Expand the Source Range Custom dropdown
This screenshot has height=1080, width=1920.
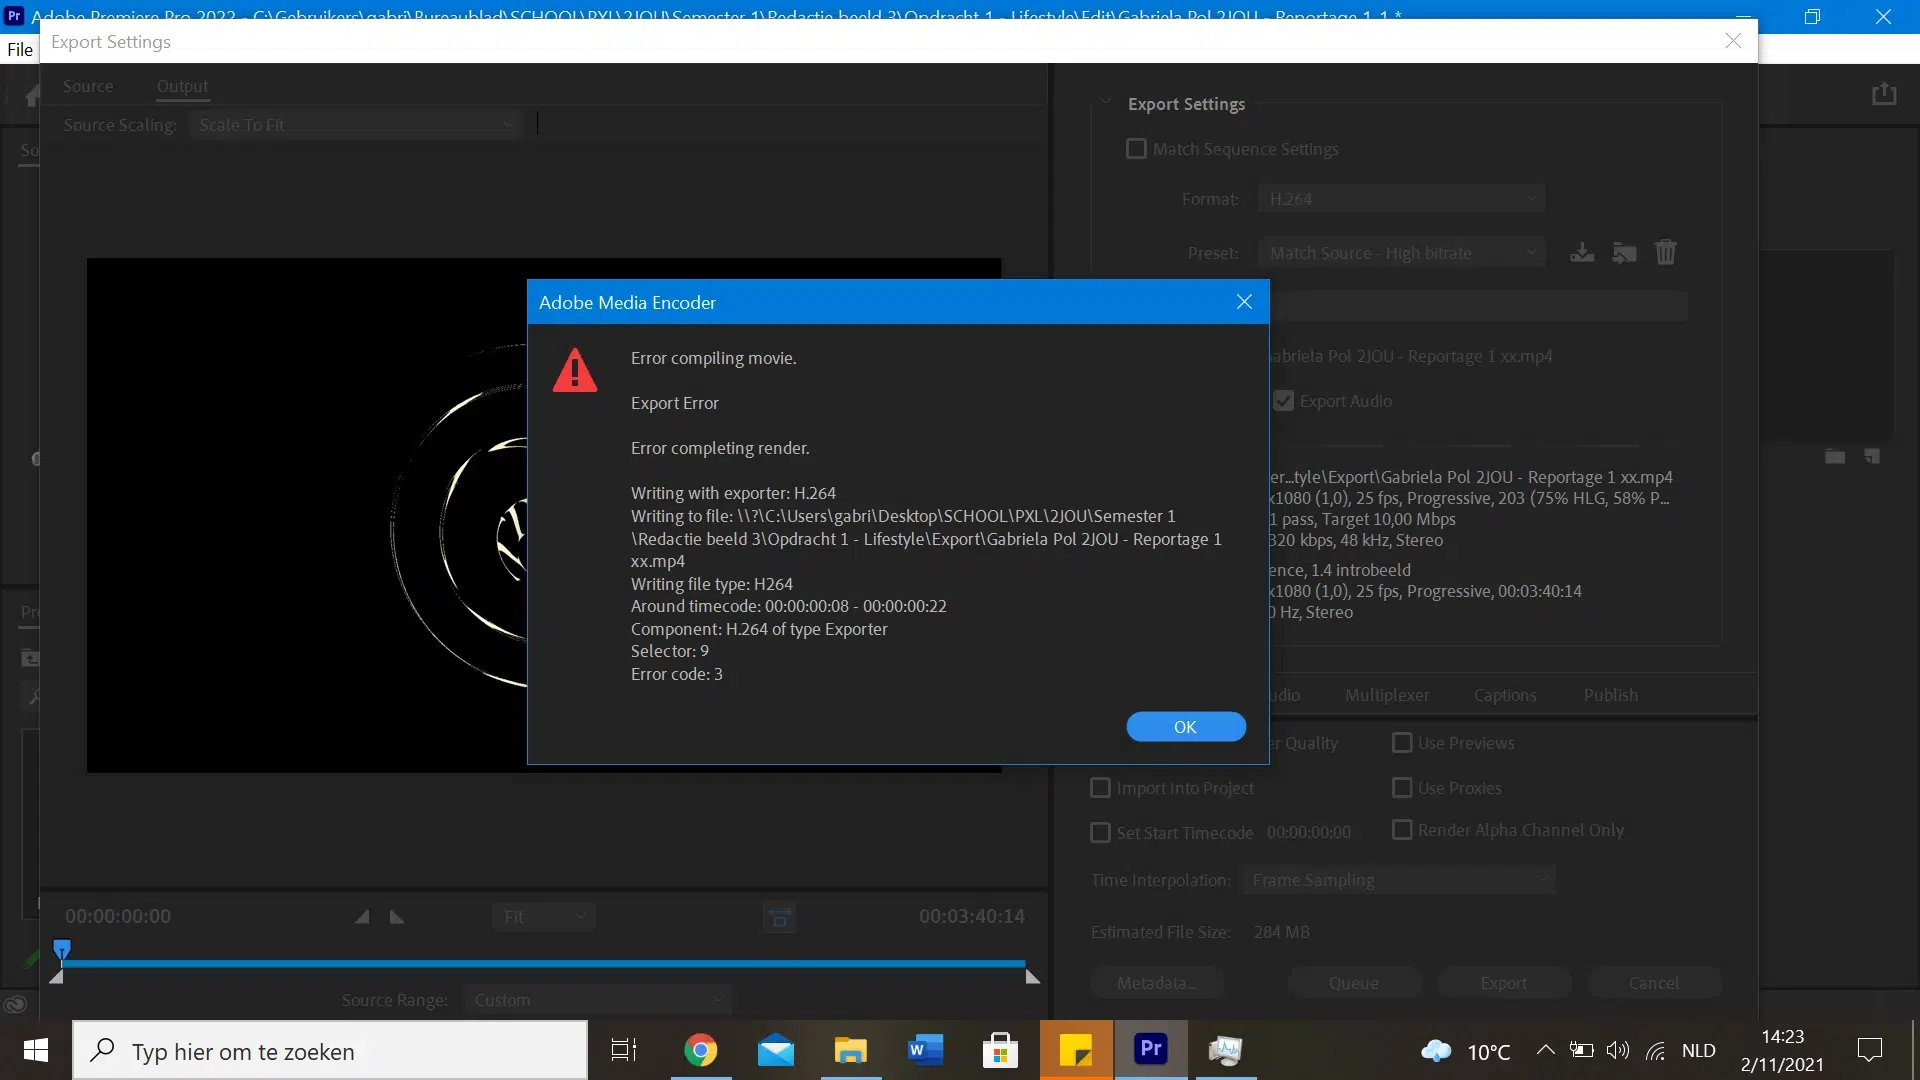click(597, 1000)
